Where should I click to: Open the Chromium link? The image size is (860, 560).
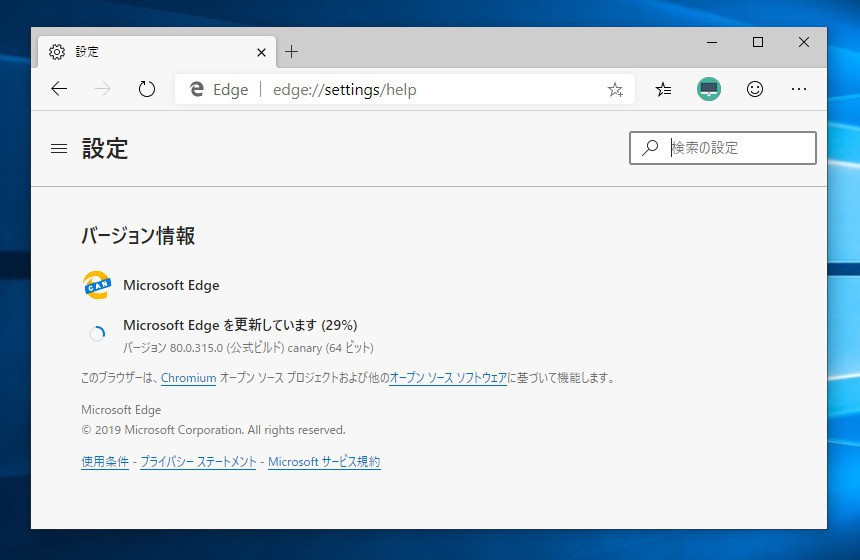[188, 378]
